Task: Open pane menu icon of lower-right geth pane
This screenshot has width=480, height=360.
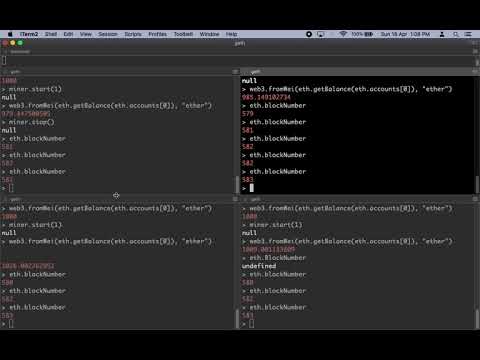Action: (475, 199)
